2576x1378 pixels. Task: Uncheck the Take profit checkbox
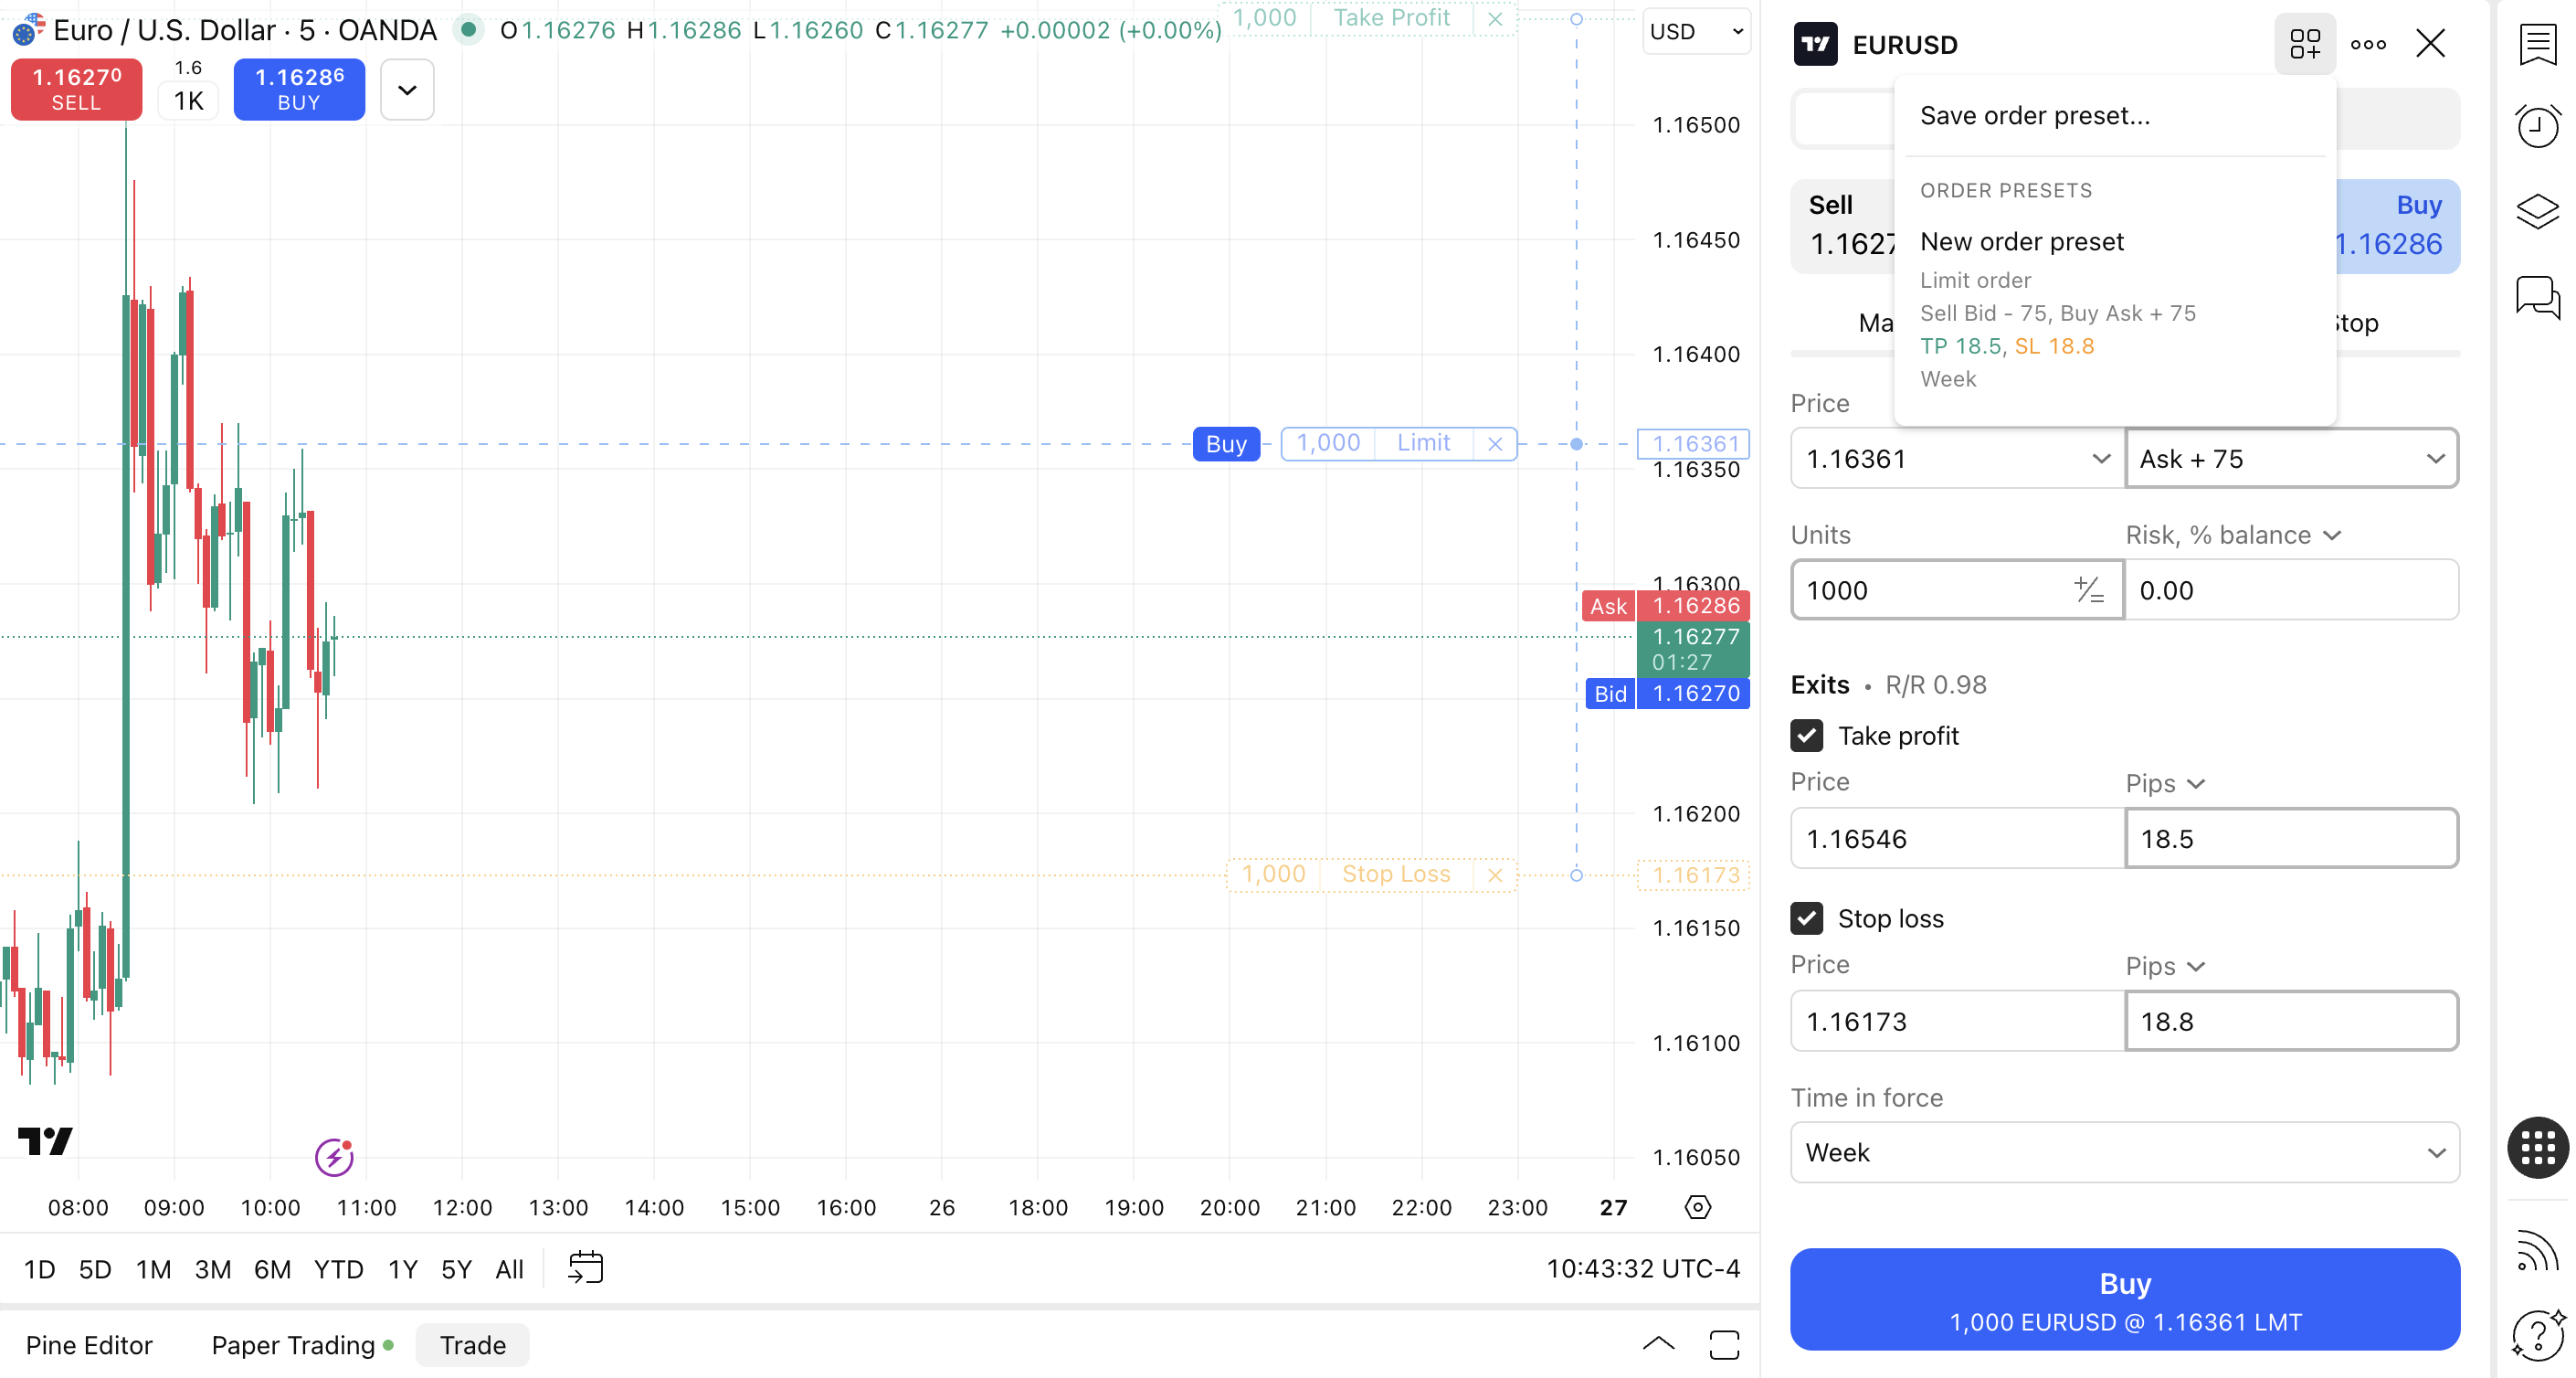coord(1806,736)
